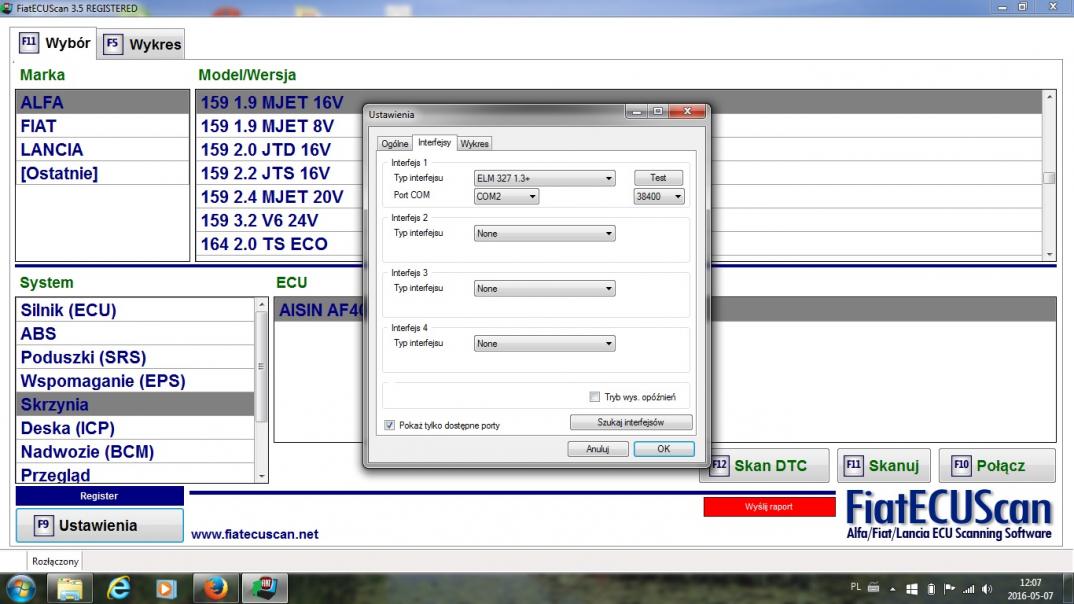Click battery tray icon
Screen dimensions: 1074x604
click(x=931, y=589)
